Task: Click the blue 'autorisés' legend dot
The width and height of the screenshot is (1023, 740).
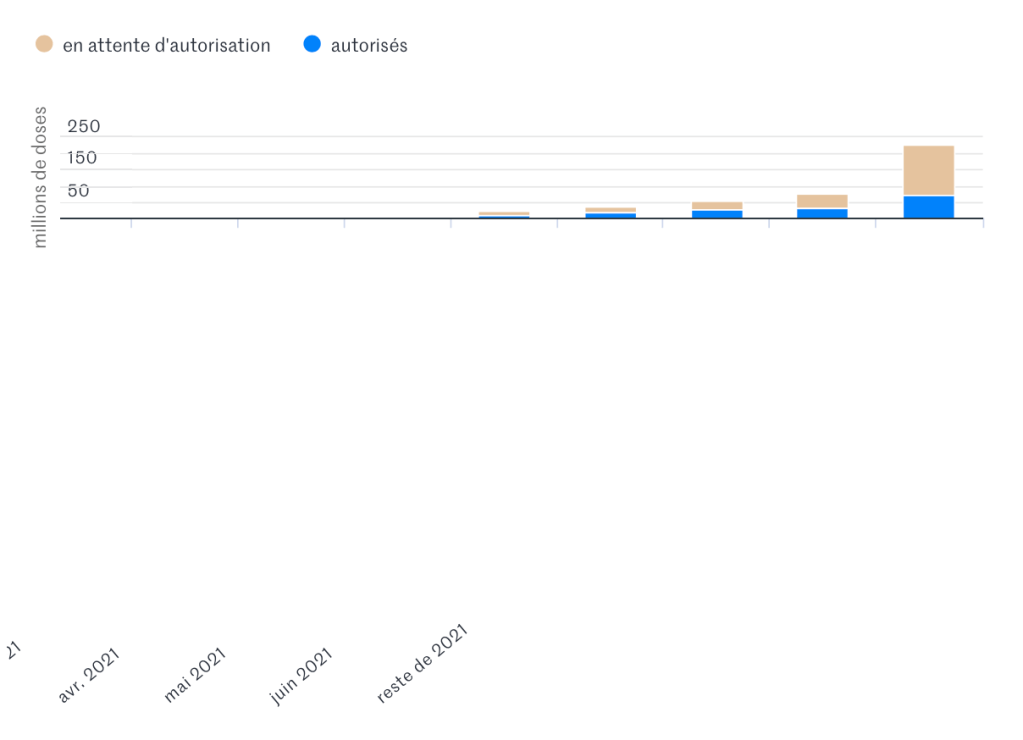Action: pyautogui.click(x=312, y=44)
